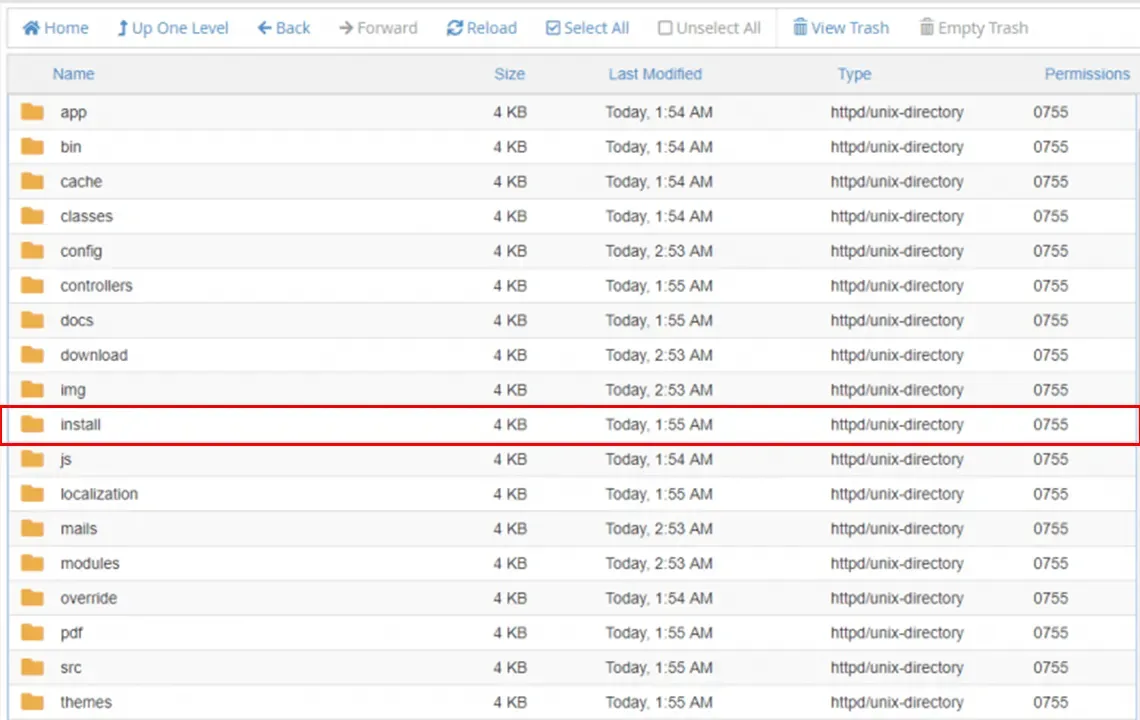The image size is (1140, 720).
Task: Sort files by Size column
Action: pos(510,74)
